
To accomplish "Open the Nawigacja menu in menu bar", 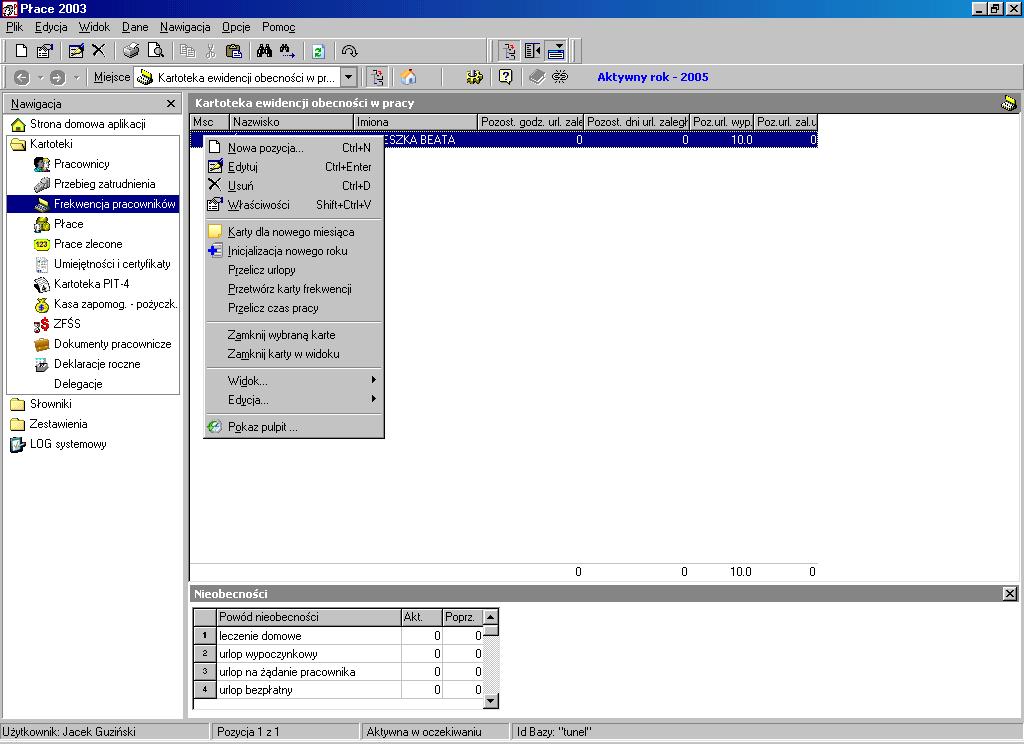I will [x=185, y=27].
